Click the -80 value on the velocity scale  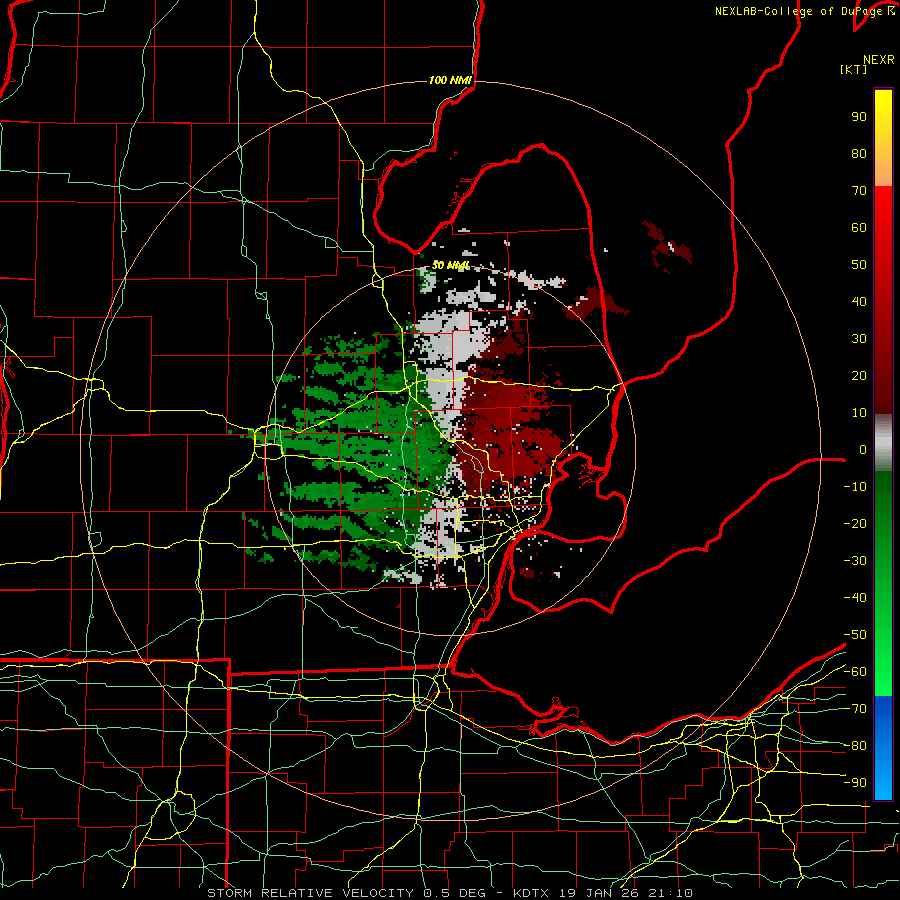pyautogui.click(x=855, y=746)
